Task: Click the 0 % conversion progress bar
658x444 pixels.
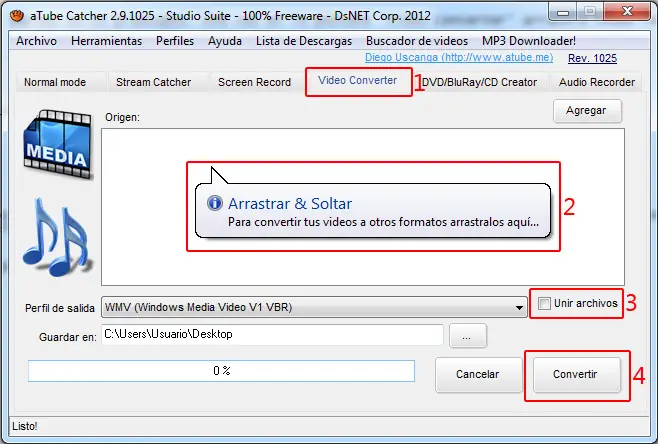Action: 221,371
